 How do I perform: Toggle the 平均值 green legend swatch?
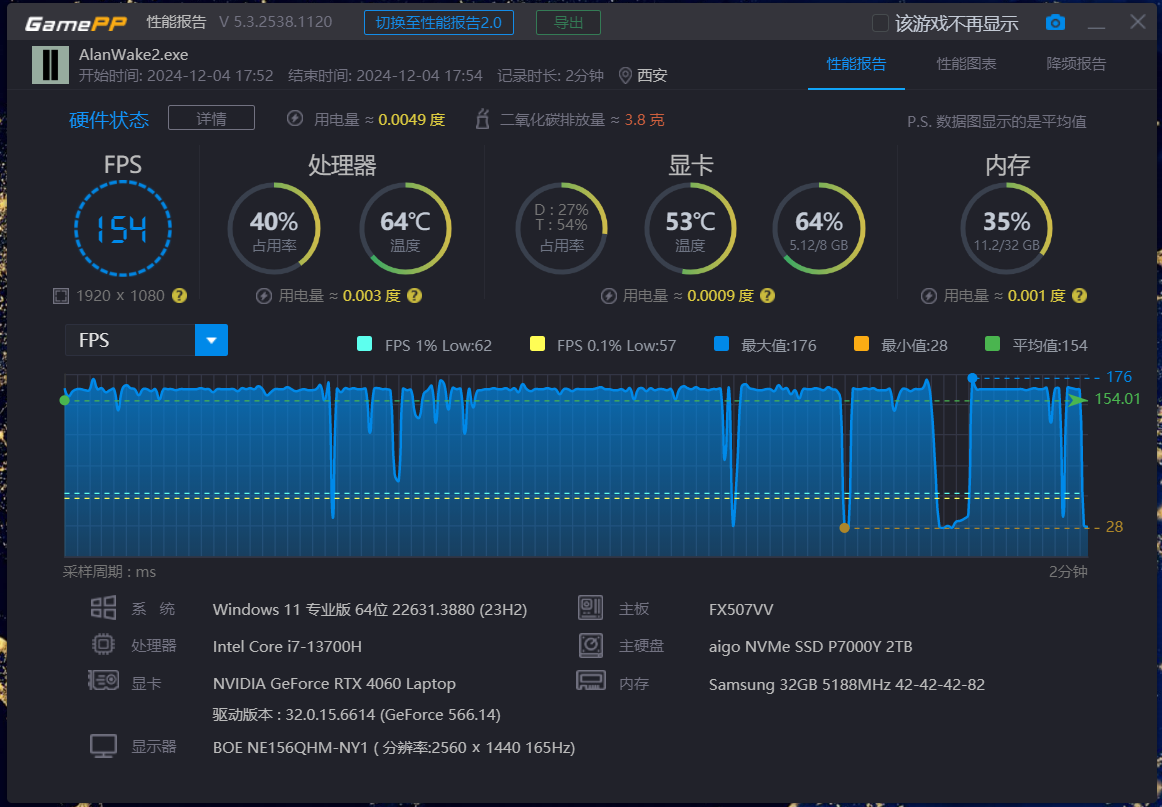pyautogui.click(x=992, y=343)
